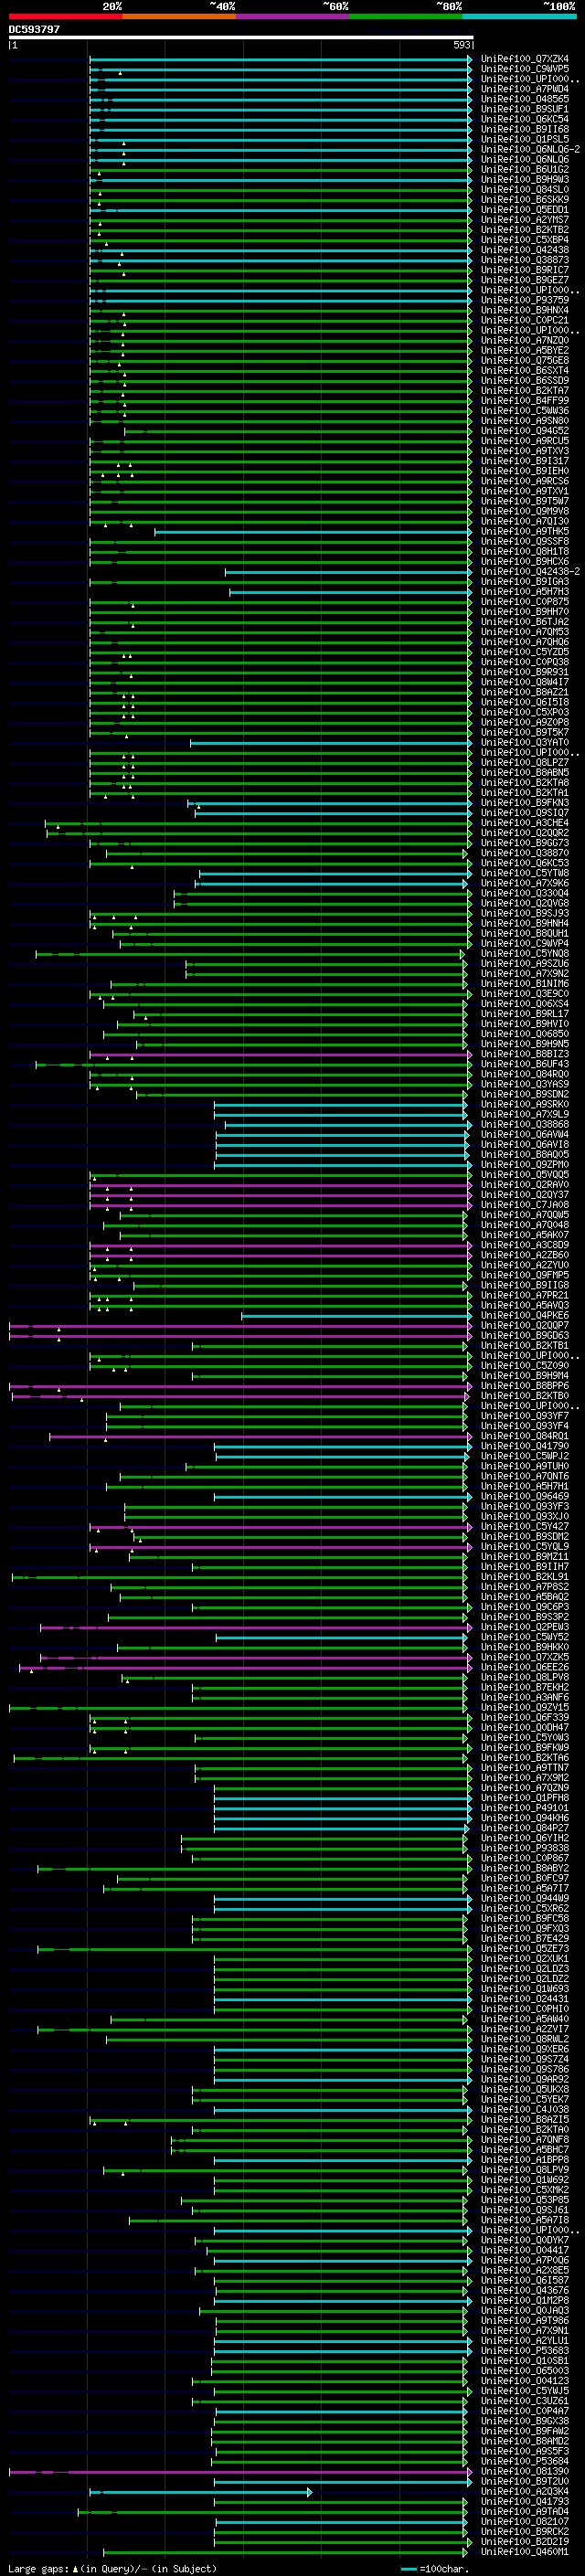Select hit label UniRef100_C0PC21
Image resolution: width=585 pixels, height=2576 pixels.
point(525,320)
